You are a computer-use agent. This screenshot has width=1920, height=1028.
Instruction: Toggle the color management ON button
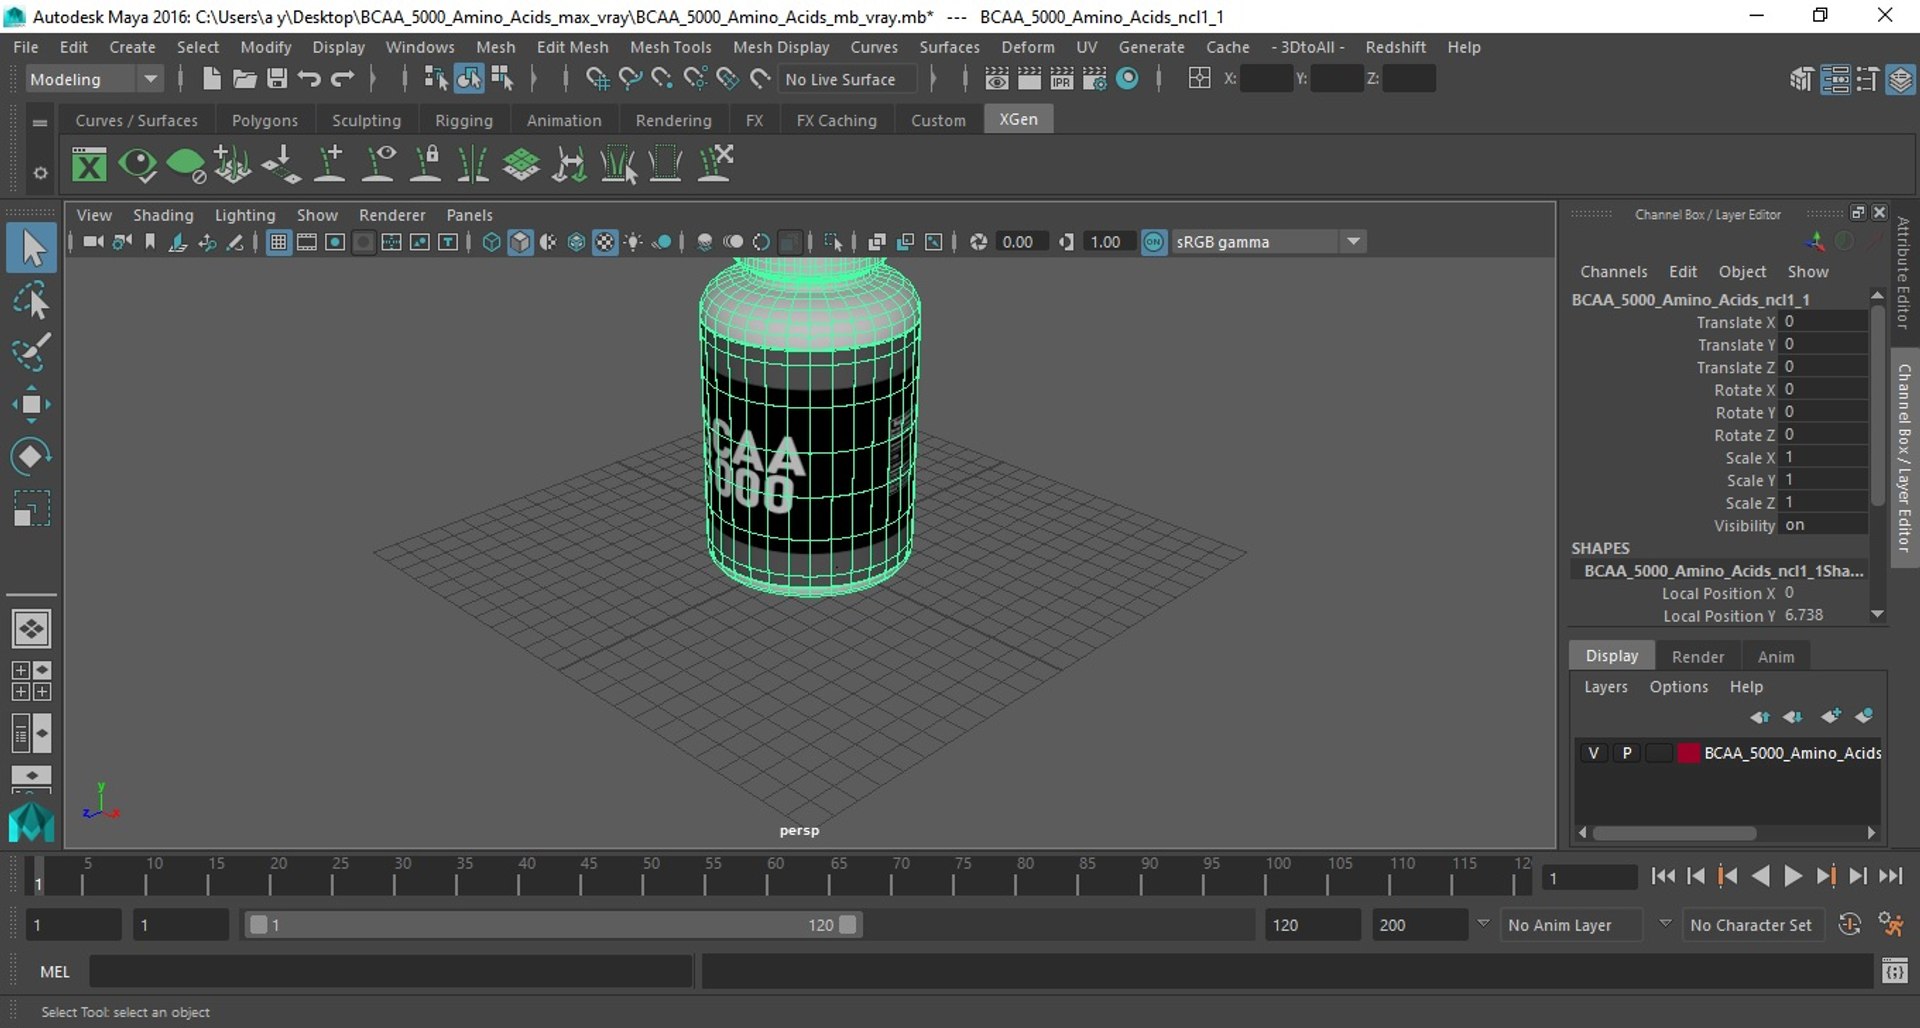click(x=1154, y=242)
